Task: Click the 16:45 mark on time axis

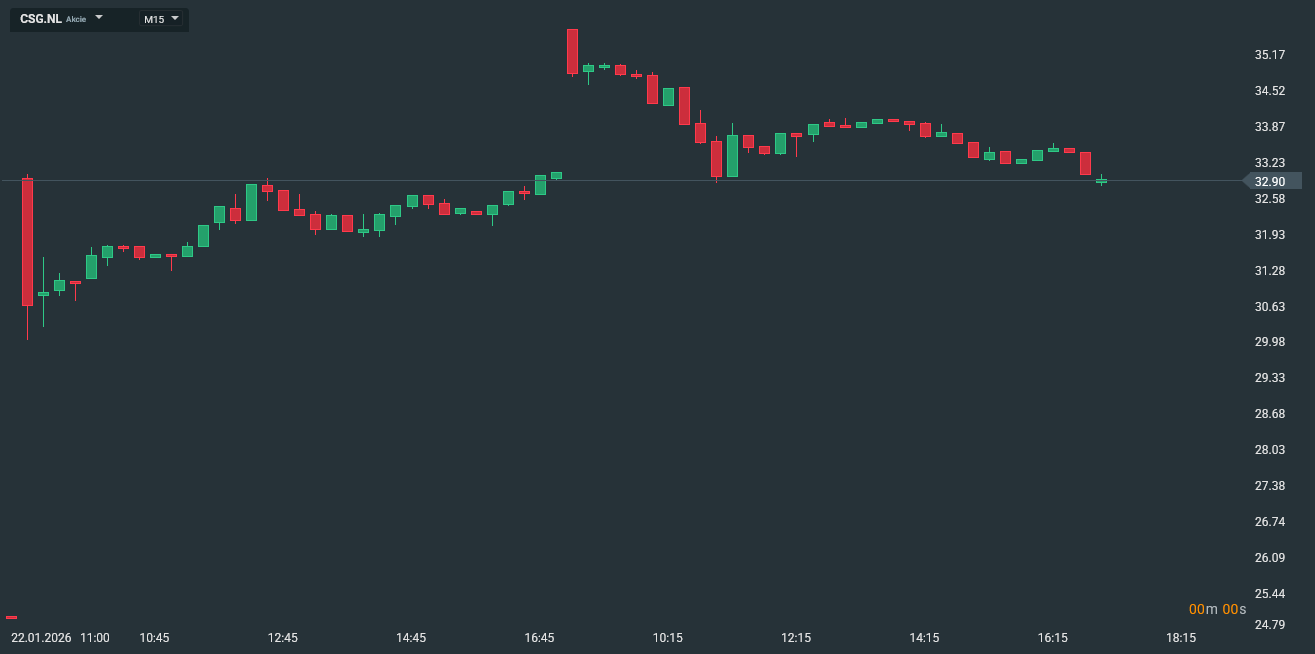Action: point(539,637)
